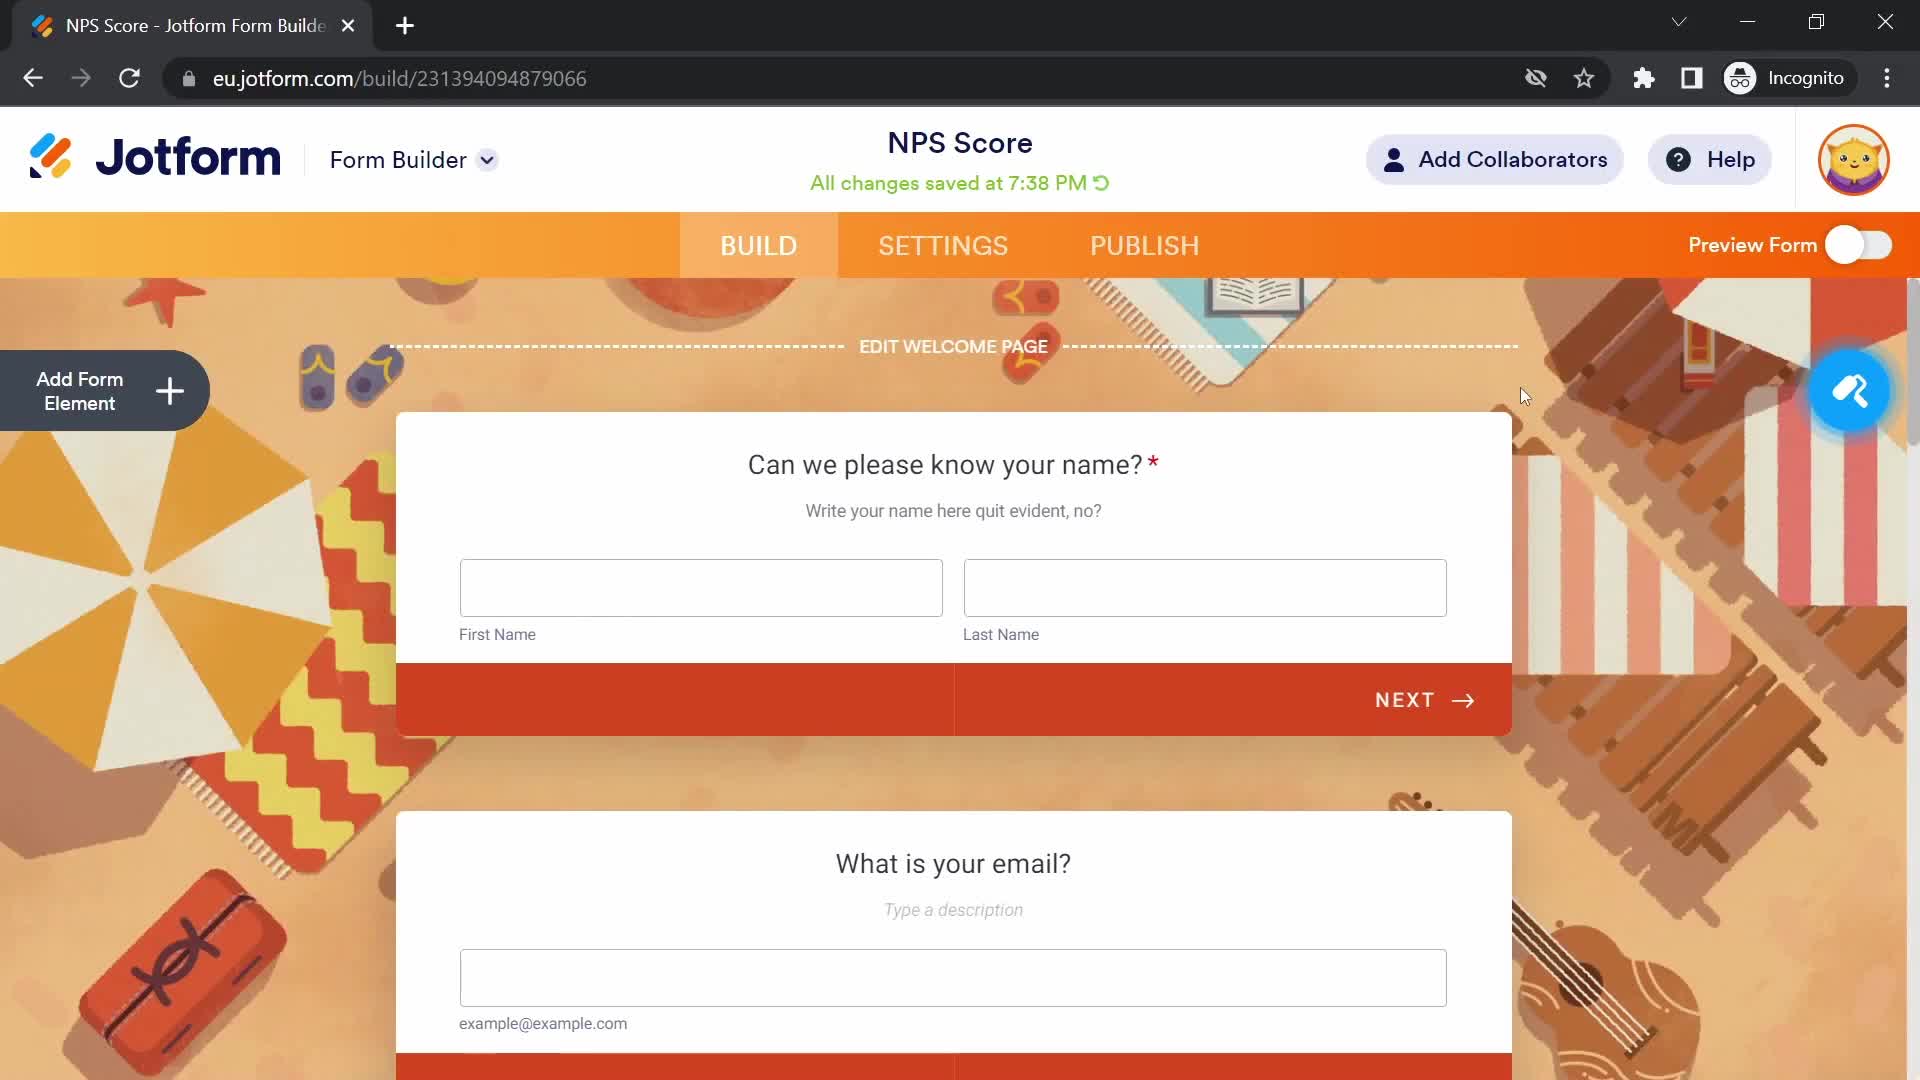This screenshot has height=1080, width=1920.
Task: Click the NEXT button on name form
Action: pyautogui.click(x=1425, y=699)
